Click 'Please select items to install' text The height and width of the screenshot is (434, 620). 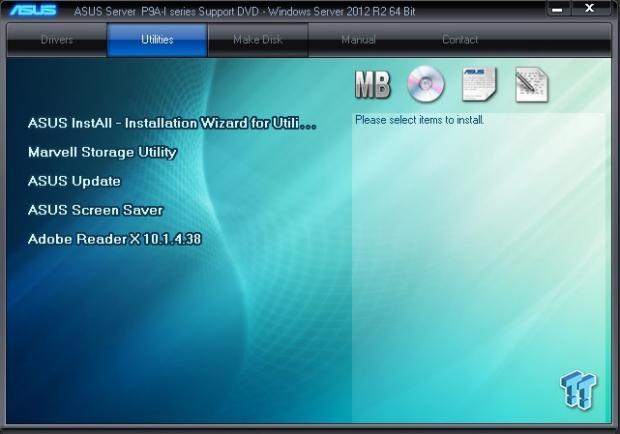pos(420,120)
